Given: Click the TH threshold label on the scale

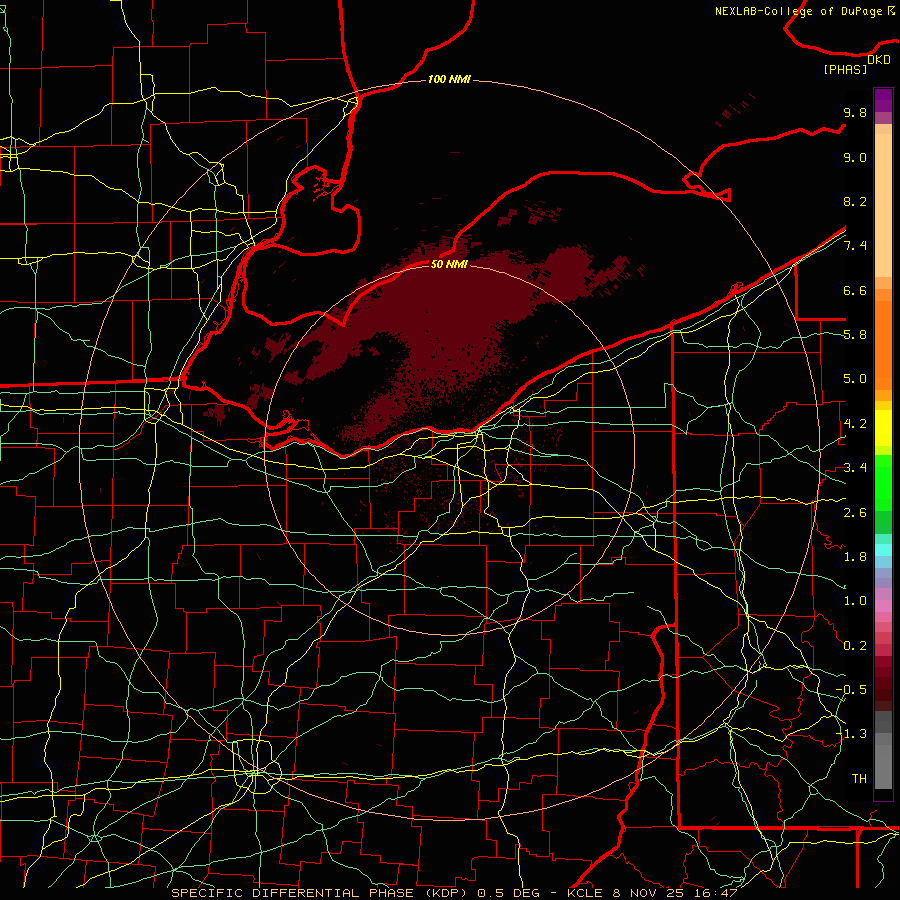Looking at the screenshot, I should tap(859, 779).
